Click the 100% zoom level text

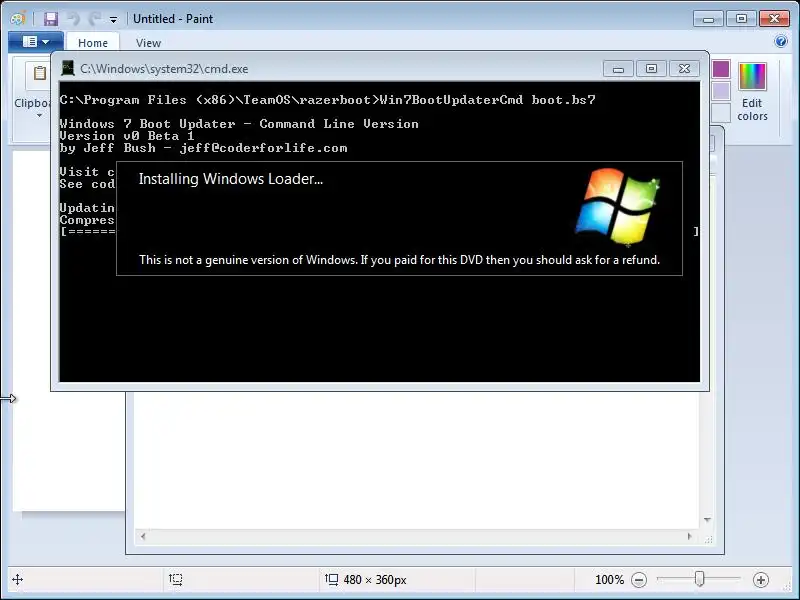tap(609, 580)
